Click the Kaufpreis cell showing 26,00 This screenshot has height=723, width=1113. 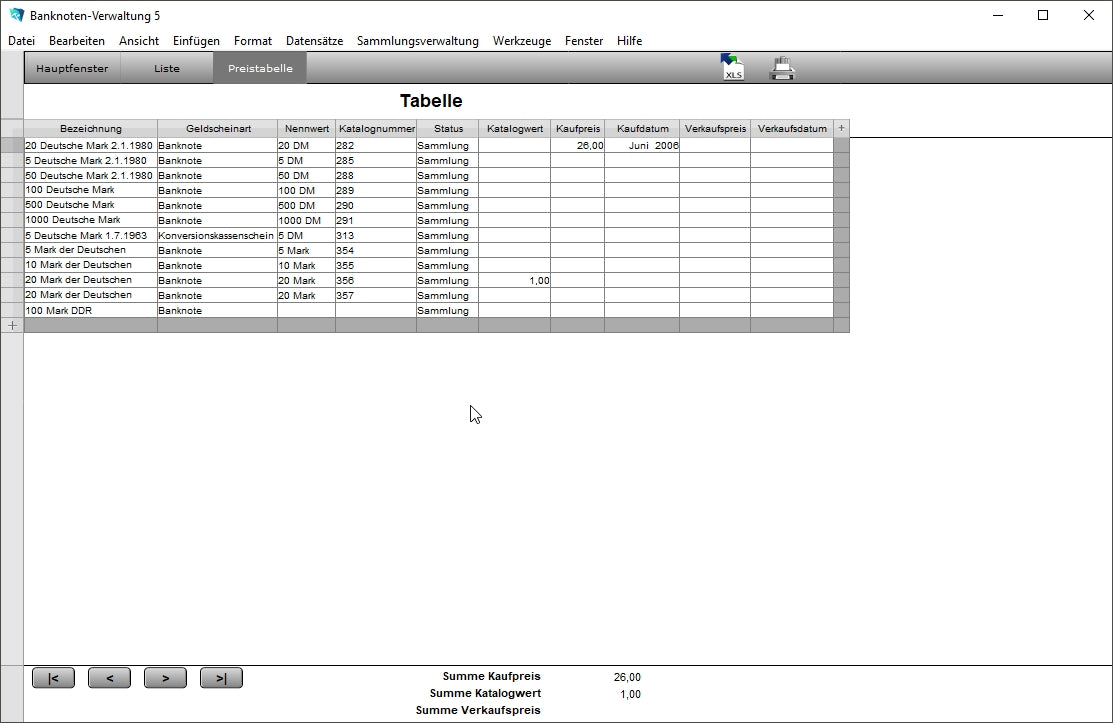577,145
